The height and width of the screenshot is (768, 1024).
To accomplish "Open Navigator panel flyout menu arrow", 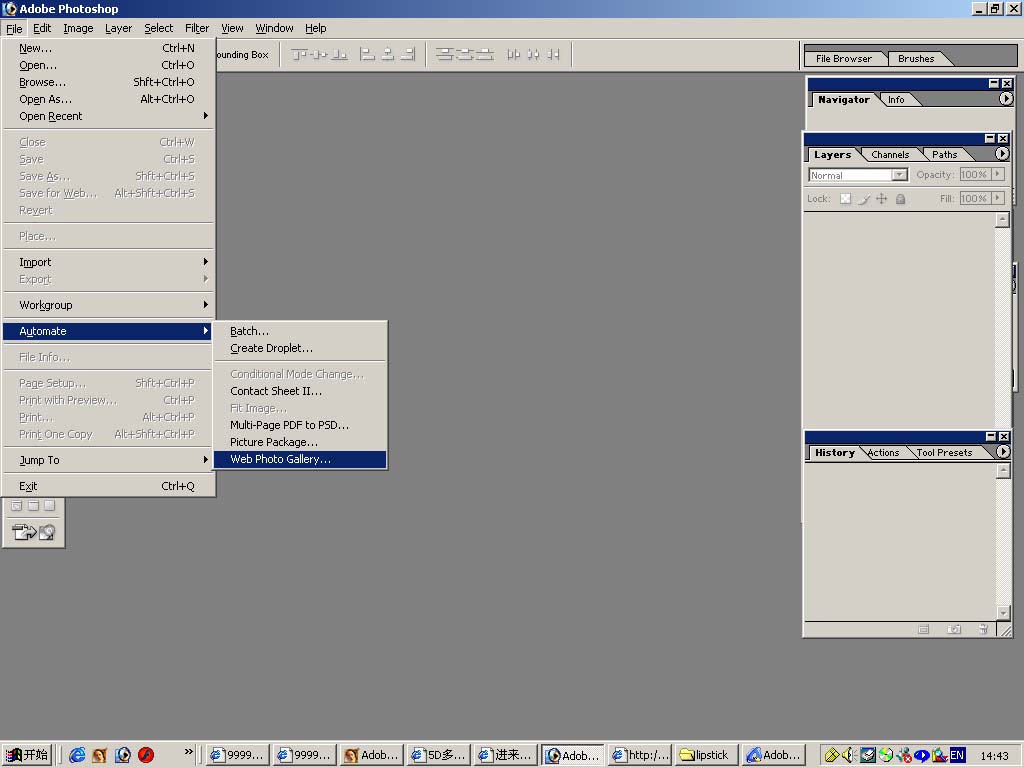I will click(x=1006, y=99).
